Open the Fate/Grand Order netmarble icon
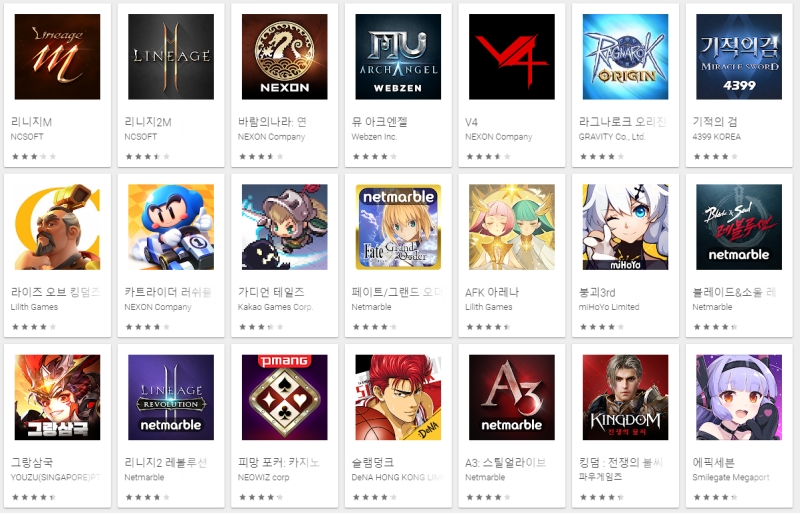Image resolution: width=800 pixels, height=513 pixels. (x=398, y=227)
